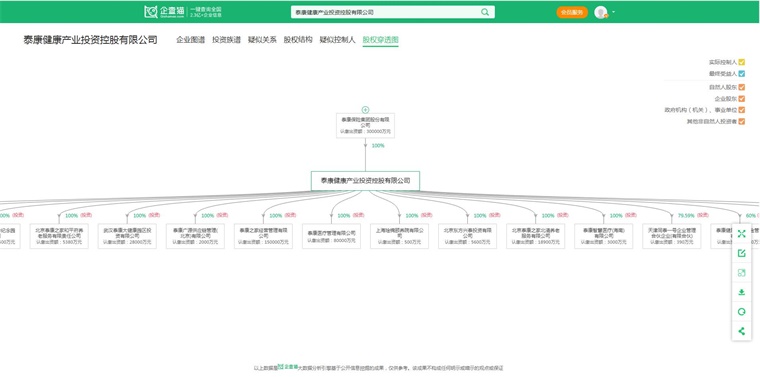This screenshot has height=377, width=760.
Task: Click the page title 泰康健康产业投资控股有限公司
Action: [90, 40]
